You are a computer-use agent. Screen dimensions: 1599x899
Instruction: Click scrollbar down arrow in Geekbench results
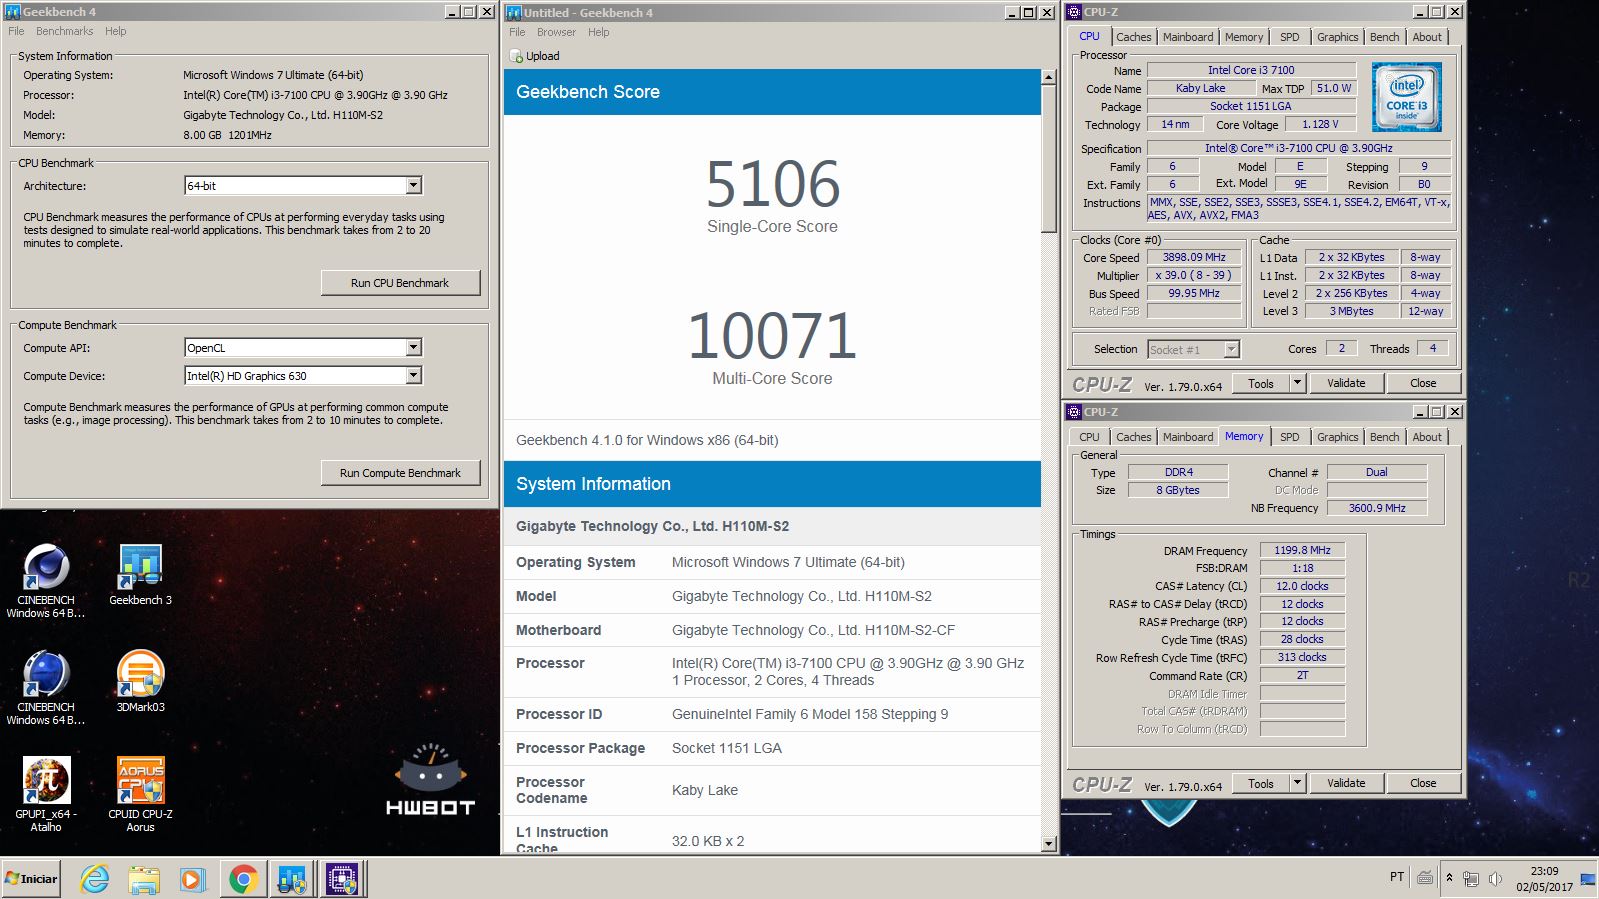pyautogui.click(x=1048, y=844)
